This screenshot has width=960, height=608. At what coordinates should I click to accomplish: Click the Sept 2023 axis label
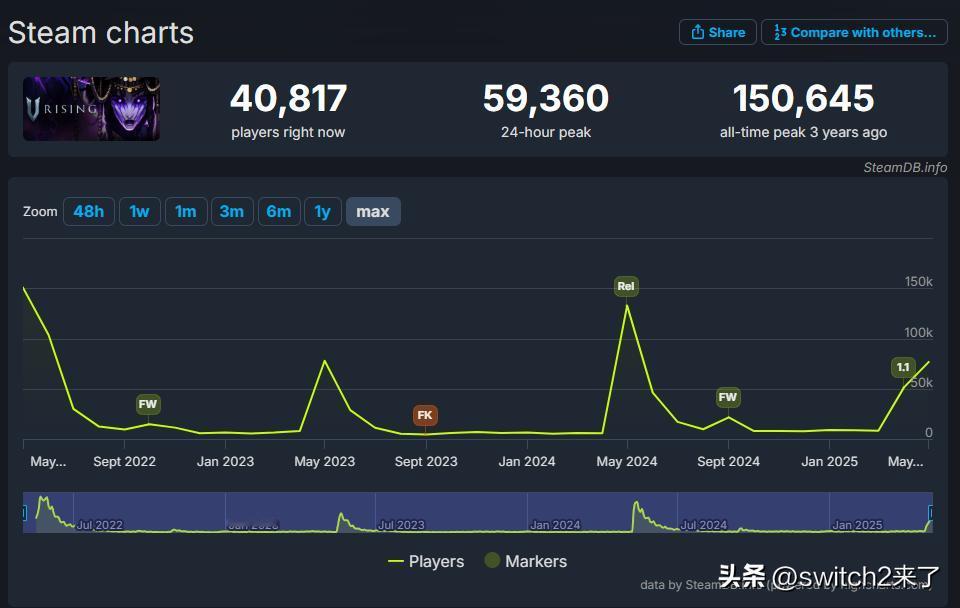pos(426,462)
